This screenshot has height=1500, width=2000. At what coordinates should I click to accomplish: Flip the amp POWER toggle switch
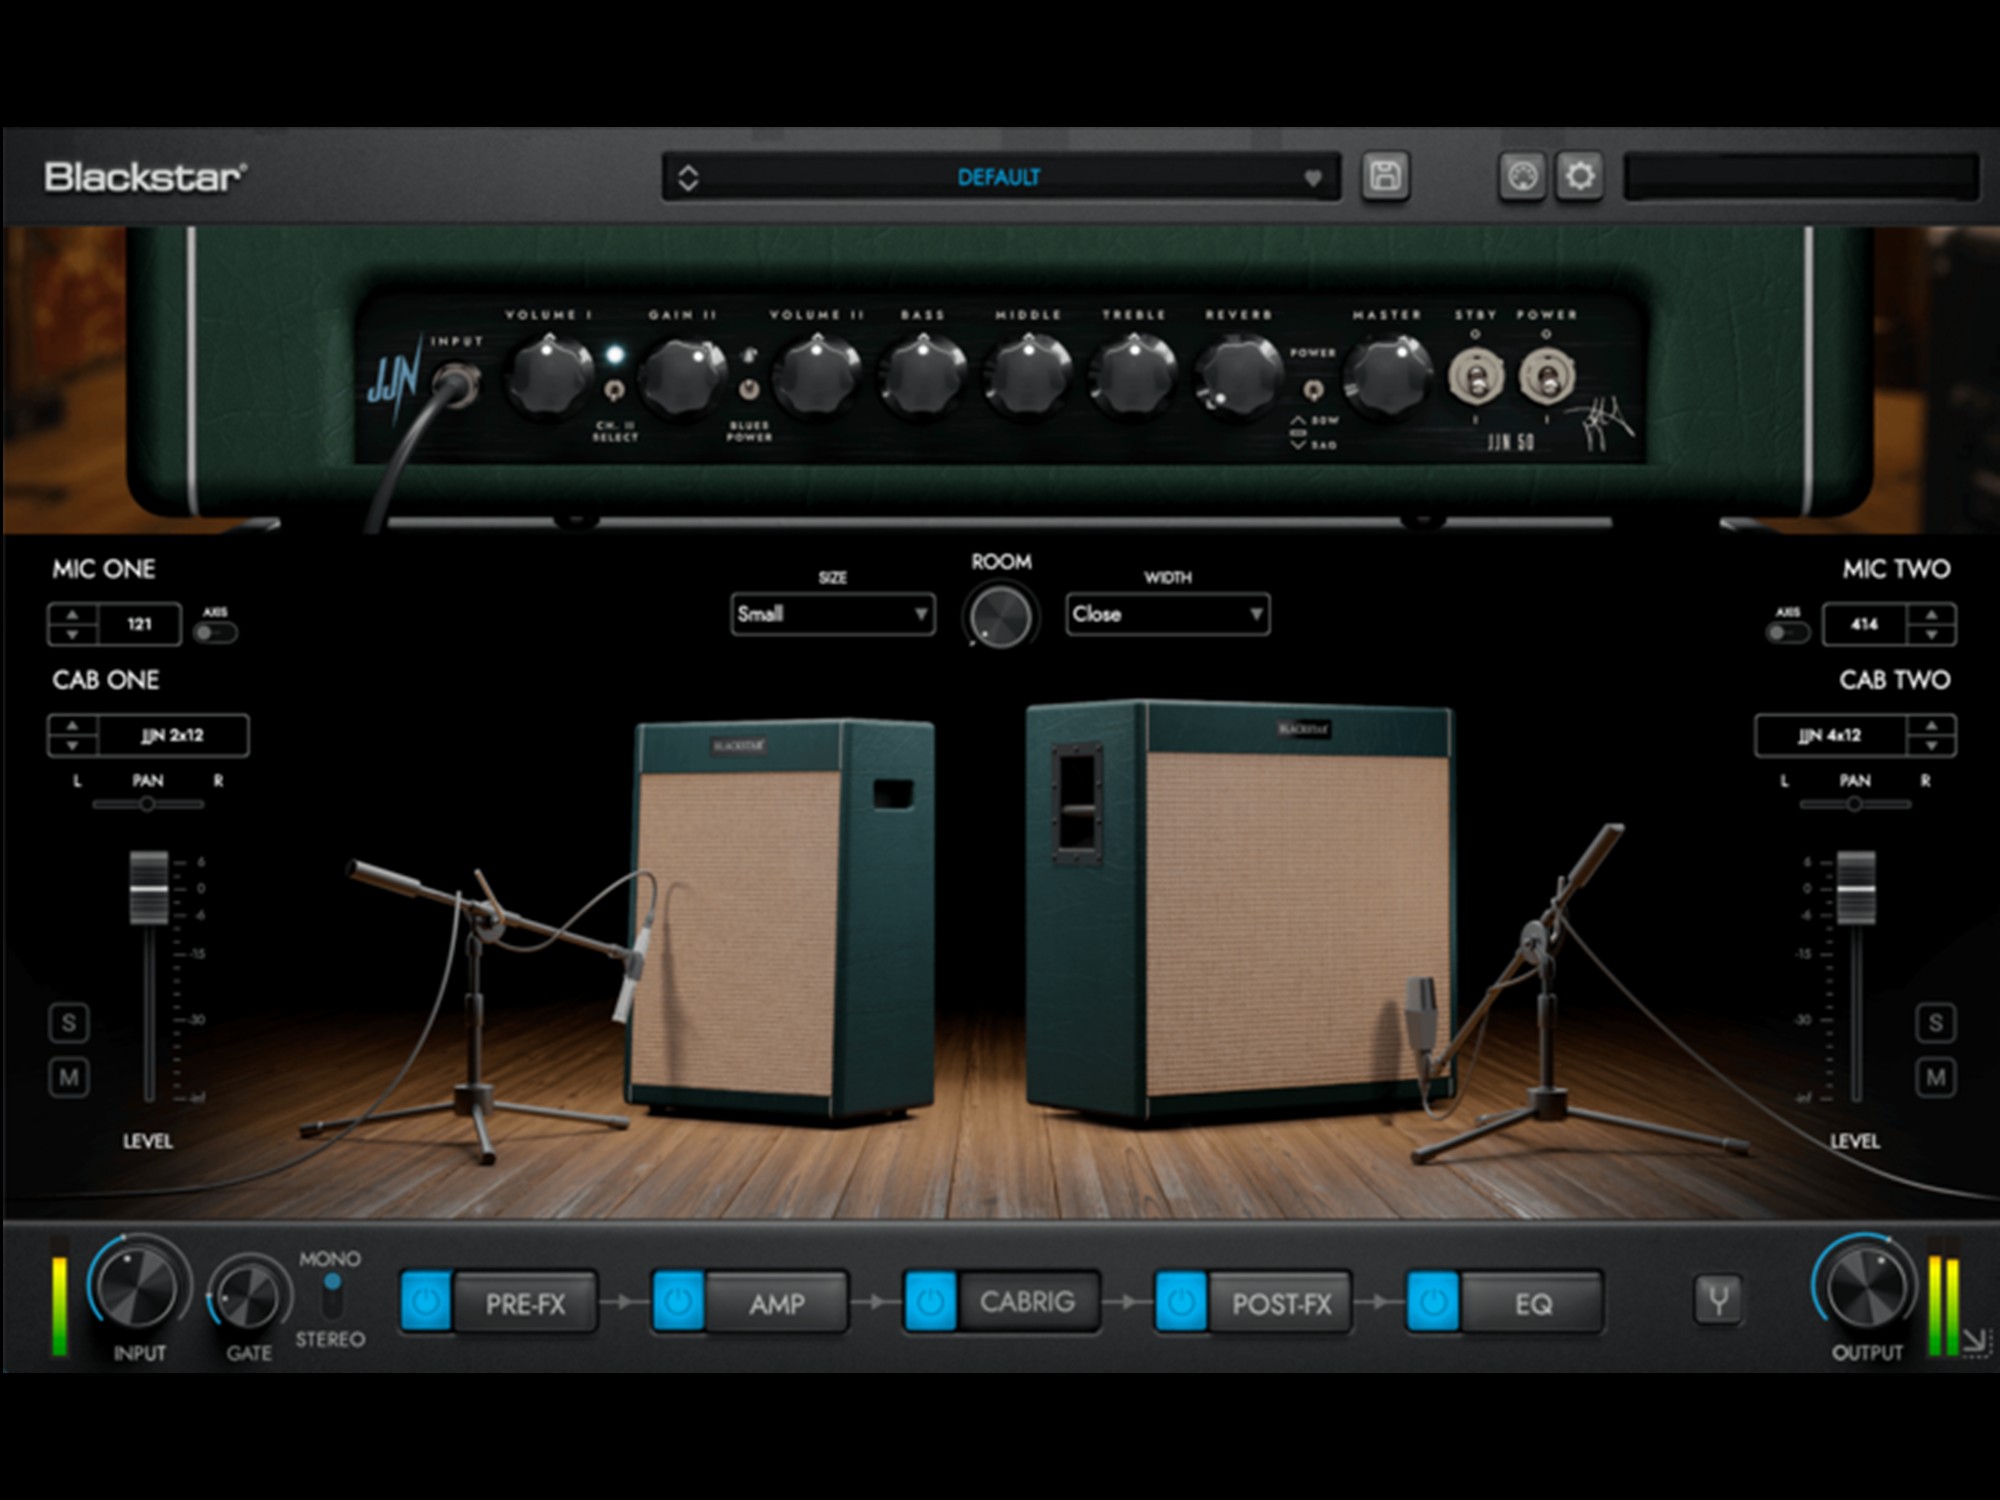pos(1546,378)
